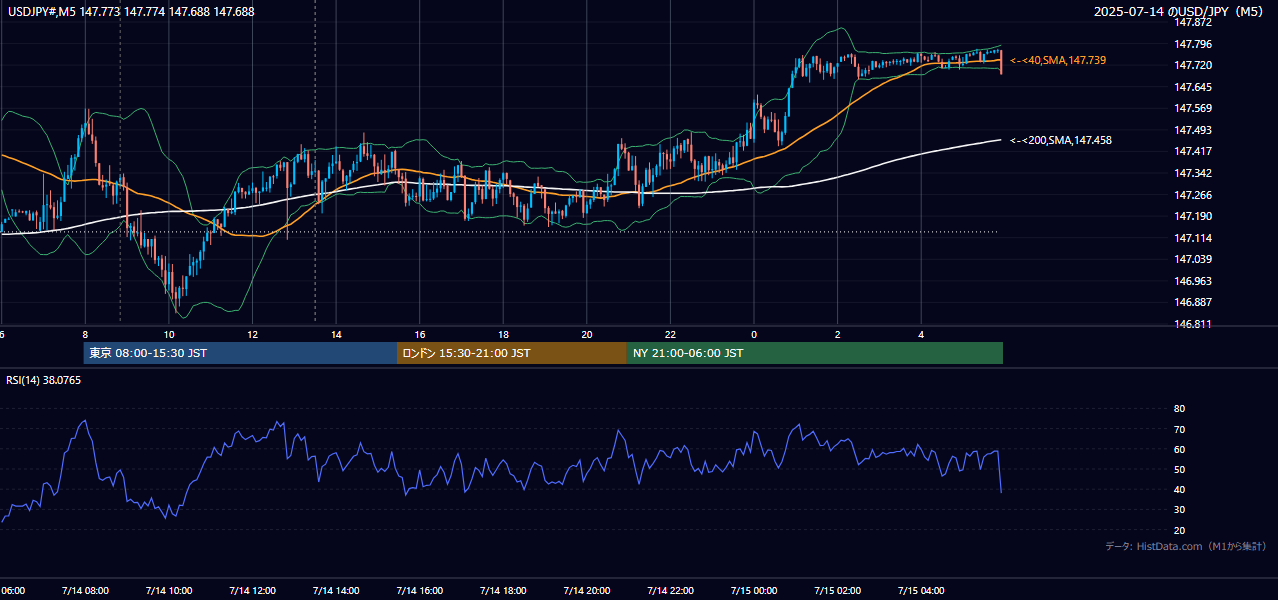
Task: Click price axis value 146.887
Action: [x=1194, y=302]
